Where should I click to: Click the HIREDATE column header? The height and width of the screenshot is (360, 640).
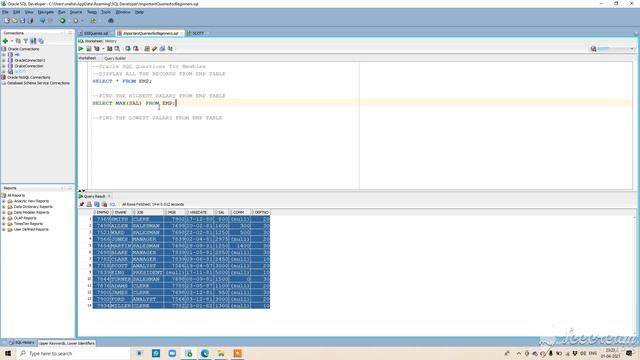pyautogui.click(x=199, y=212)
